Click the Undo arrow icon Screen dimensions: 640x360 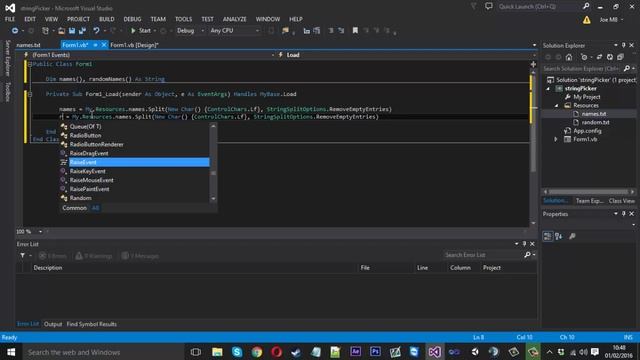pos(96,31)
